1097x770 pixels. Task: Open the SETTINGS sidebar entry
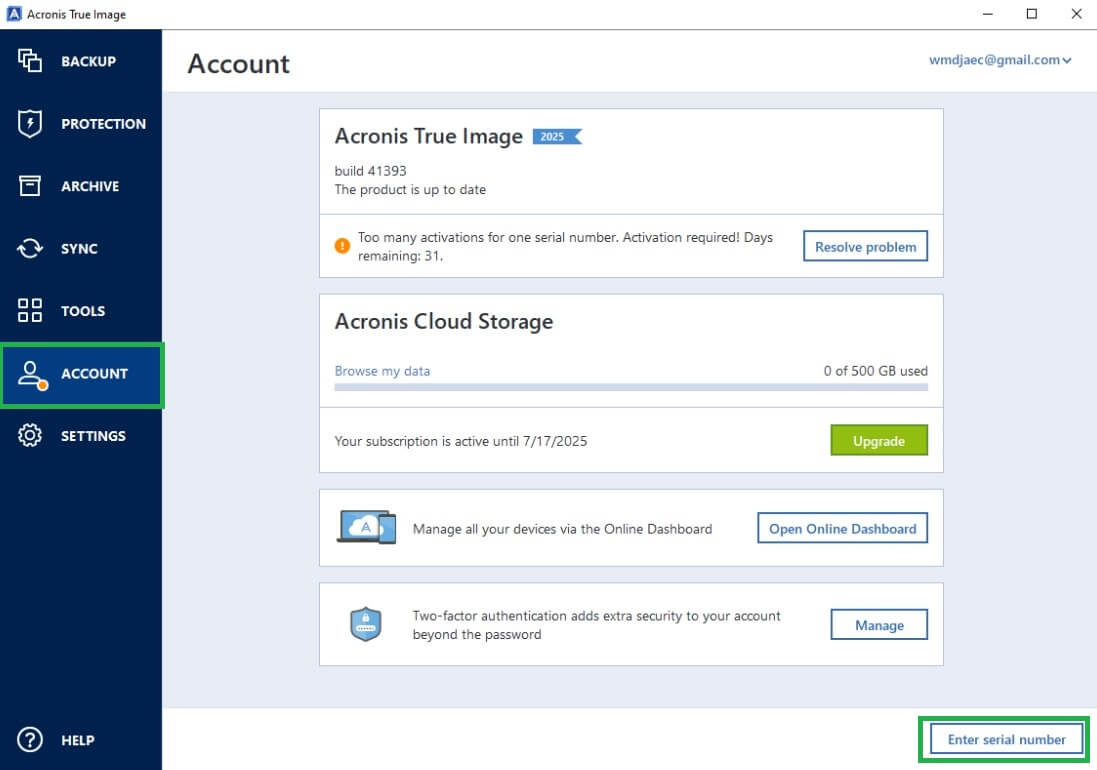click(x=93, y=436)
